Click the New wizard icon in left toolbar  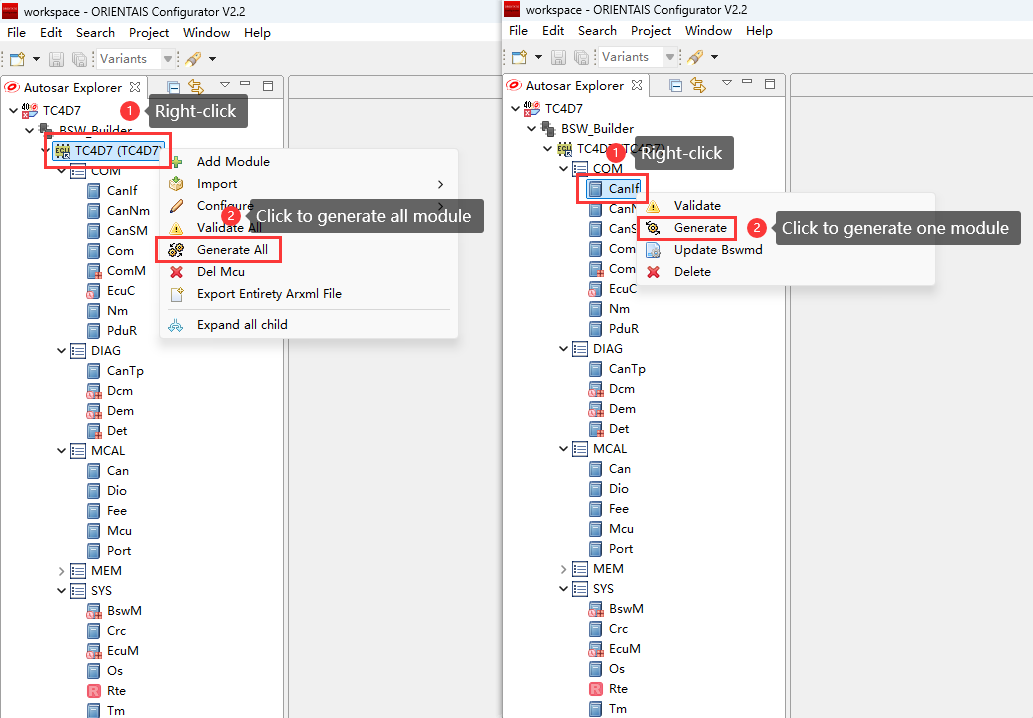tap(17, 59)
